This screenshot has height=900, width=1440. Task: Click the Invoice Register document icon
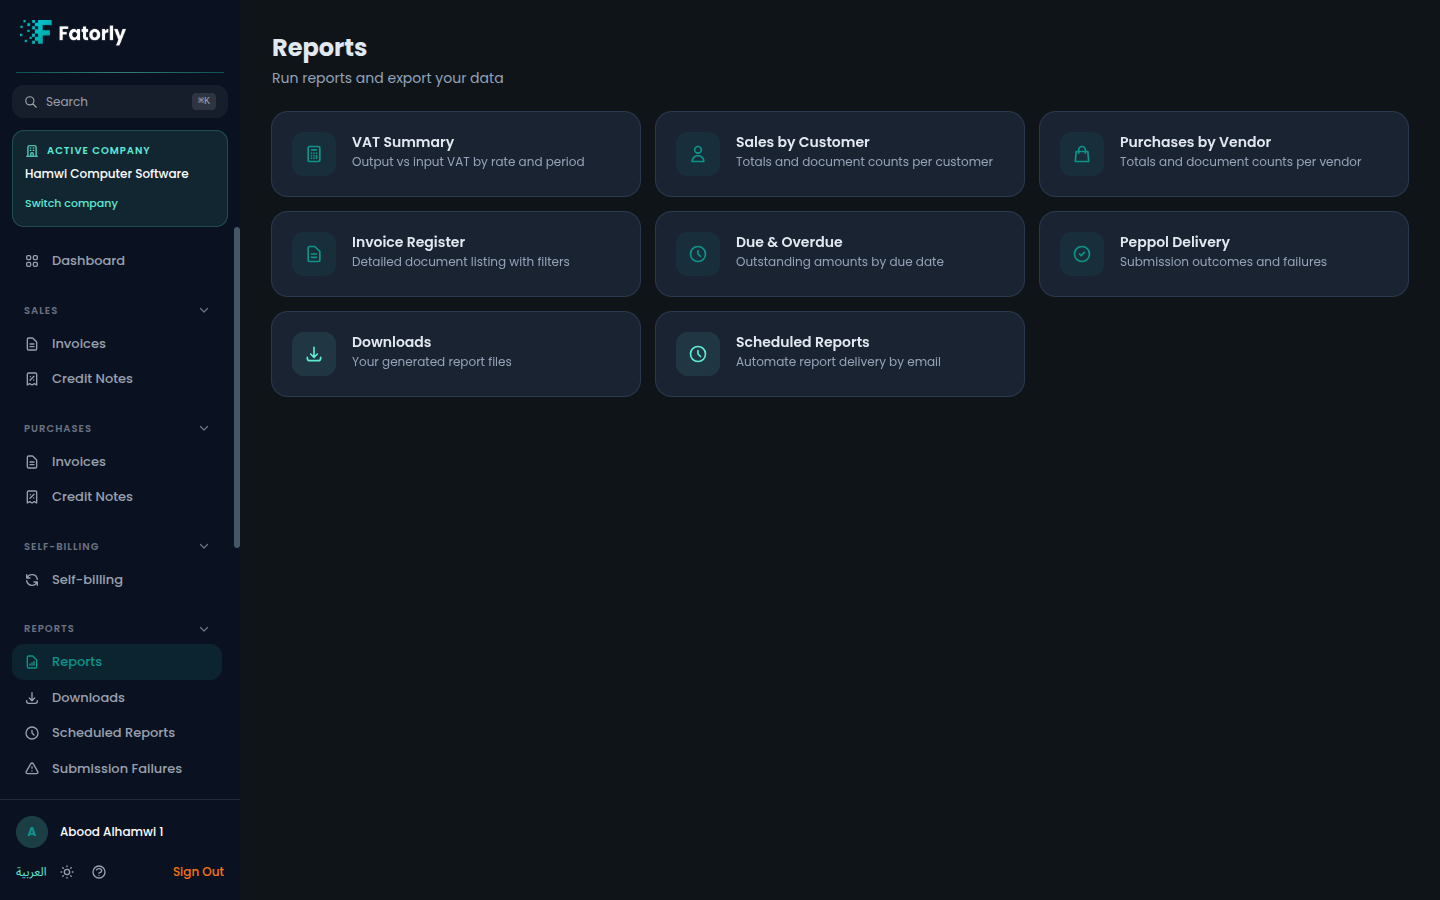coord(314,254)
